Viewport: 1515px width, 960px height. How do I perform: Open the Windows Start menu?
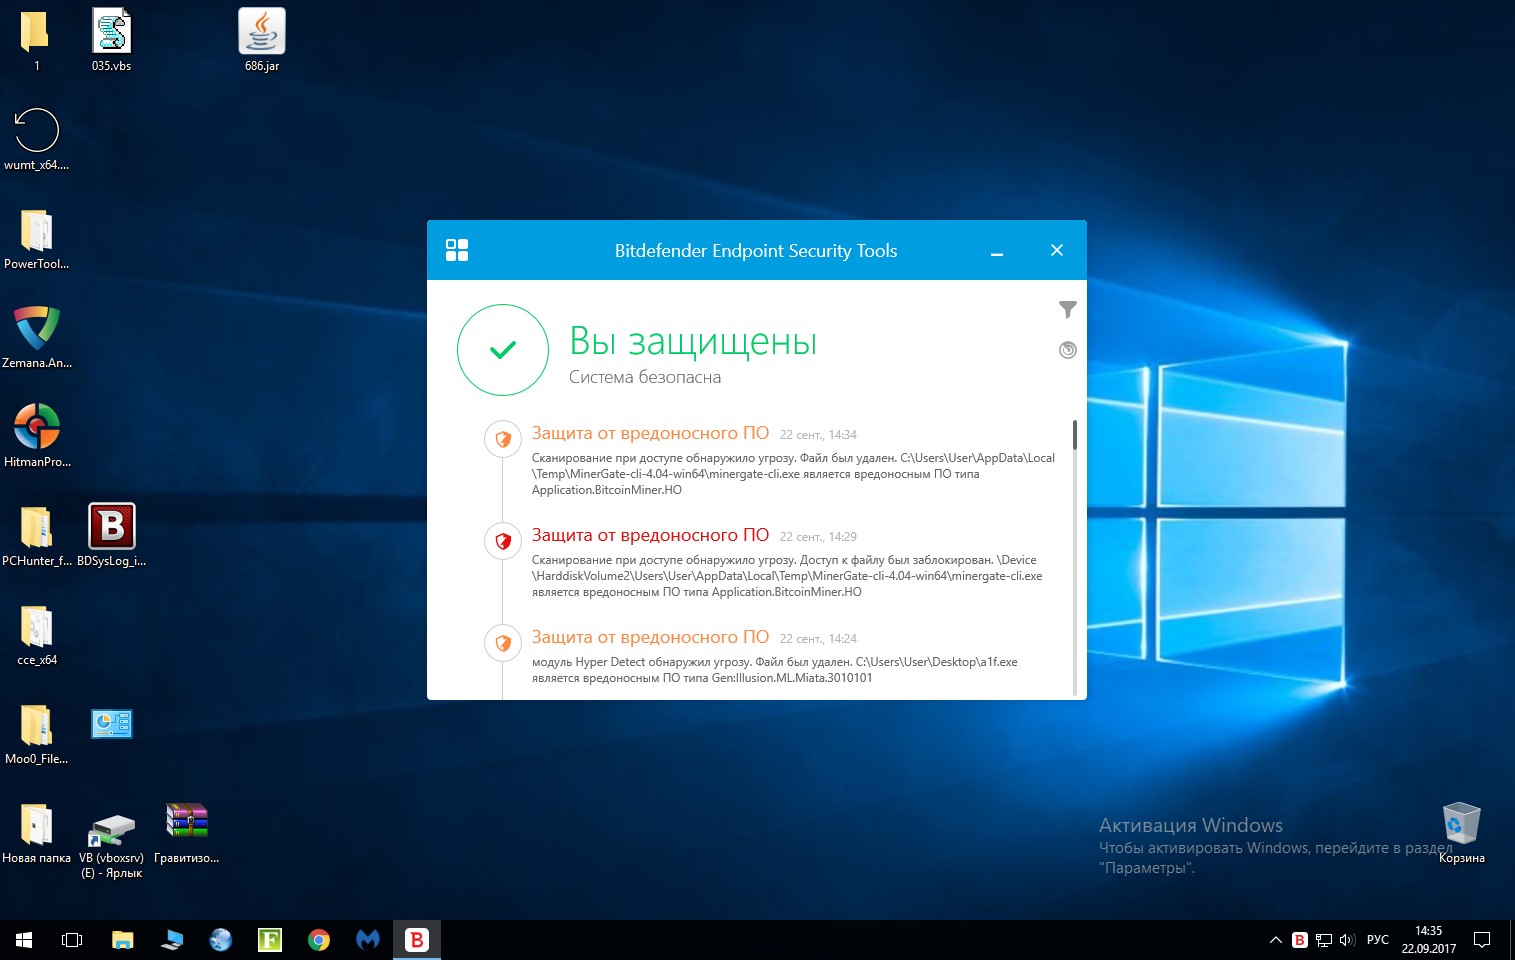click(24, 940)
